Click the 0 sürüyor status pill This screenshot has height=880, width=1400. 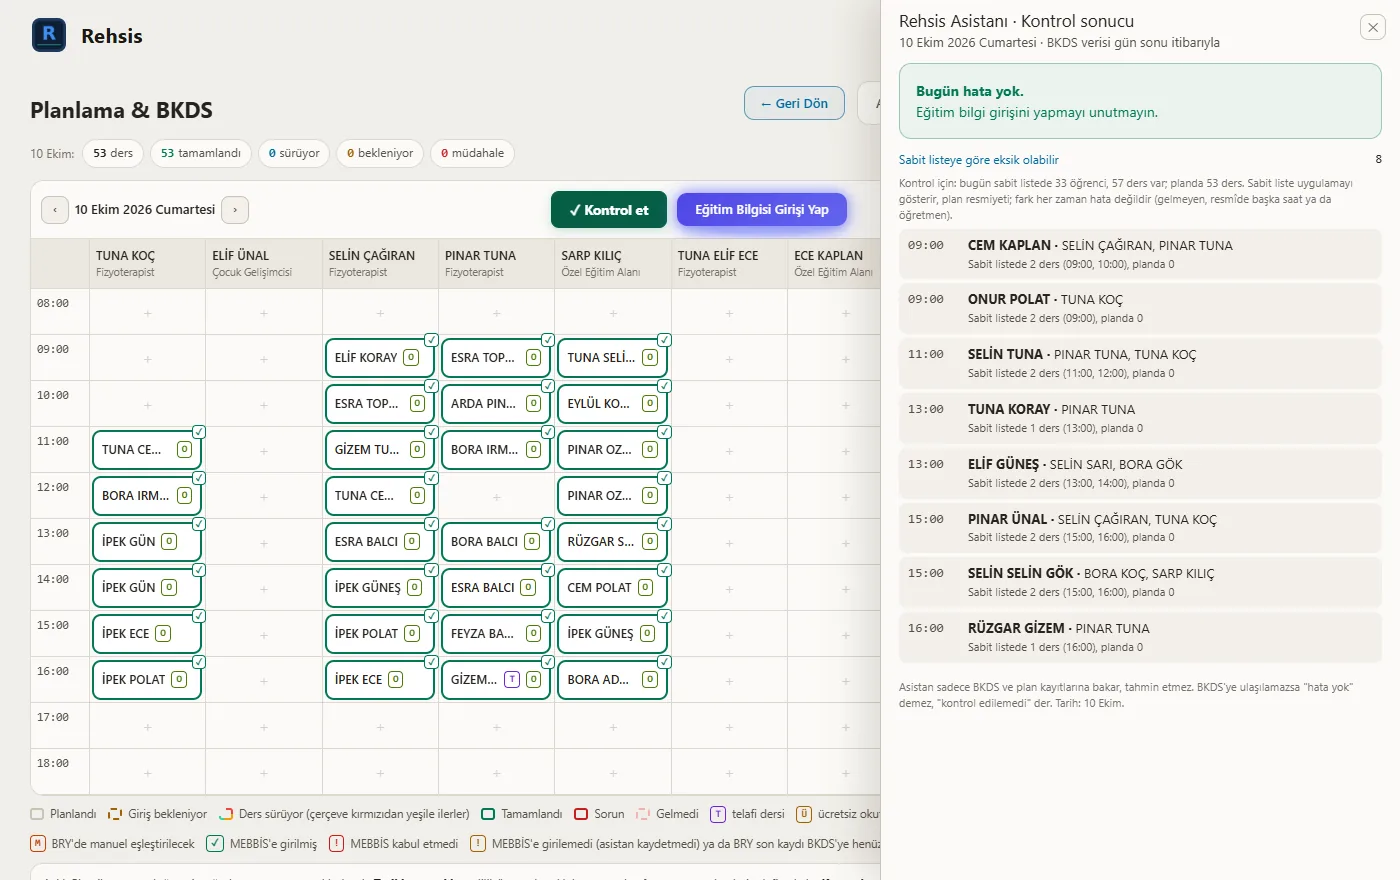294,153
